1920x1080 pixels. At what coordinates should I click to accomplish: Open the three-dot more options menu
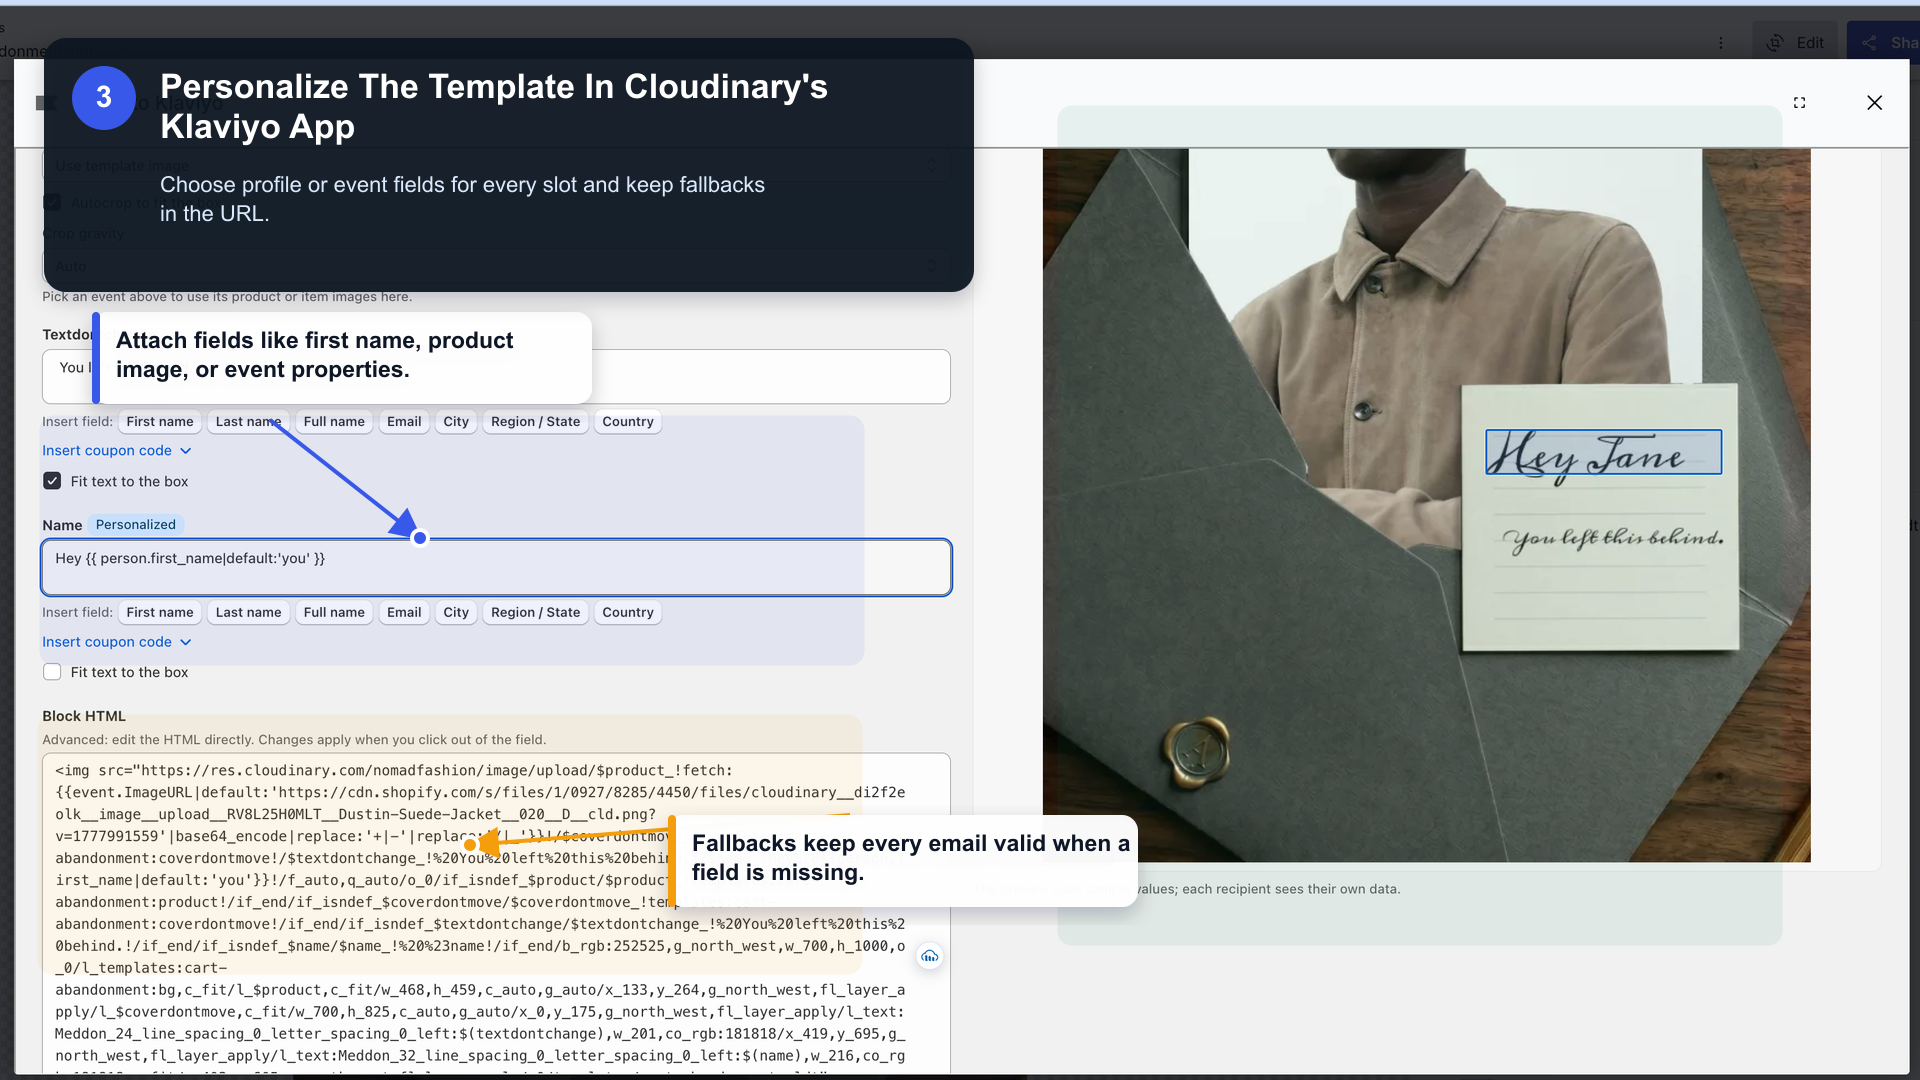(x=1721, y=43)
